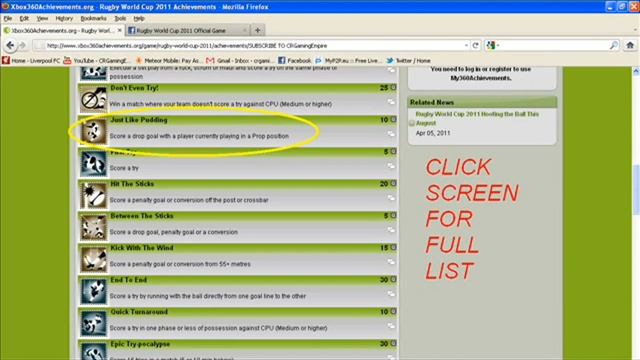Click comment icon on Hit The Sticks row
This screenshot has height=360, width=640.
(x=391, y=198)
